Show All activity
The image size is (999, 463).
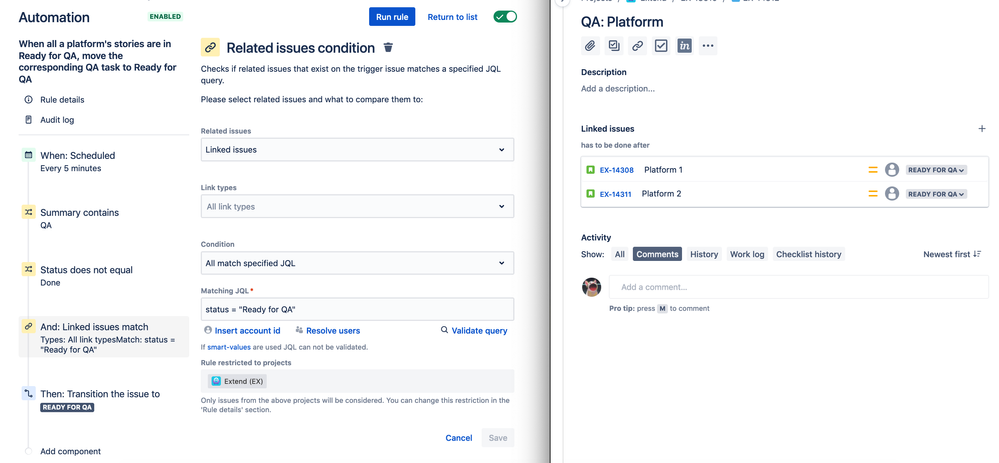click(619, 254)
